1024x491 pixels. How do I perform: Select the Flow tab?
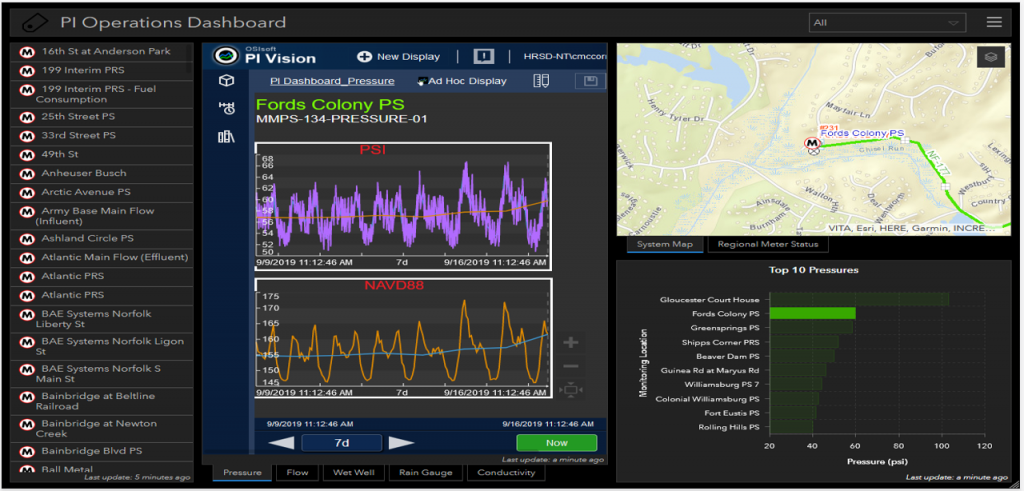click(297, 473)
